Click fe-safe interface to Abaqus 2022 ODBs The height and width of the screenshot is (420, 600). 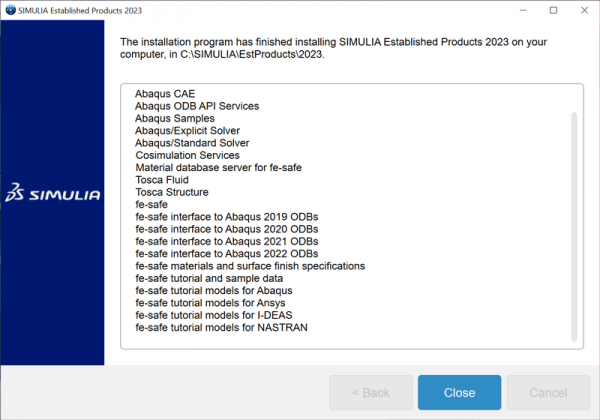(227, 254)
